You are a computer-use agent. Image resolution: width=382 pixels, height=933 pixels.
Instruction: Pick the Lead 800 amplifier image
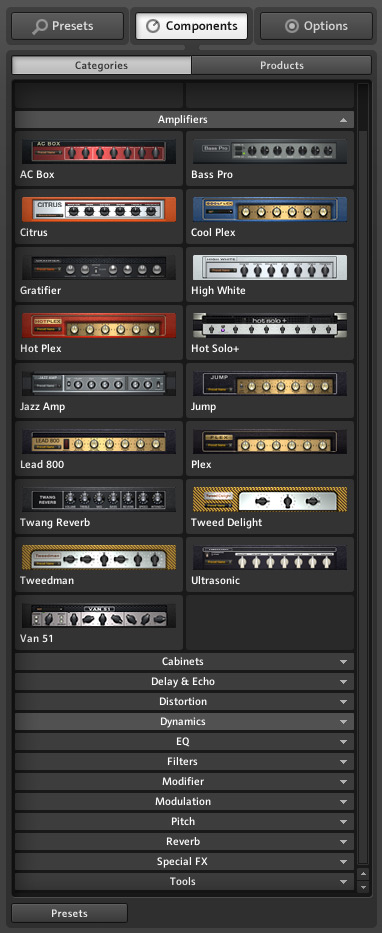click(x=99, y=442)
